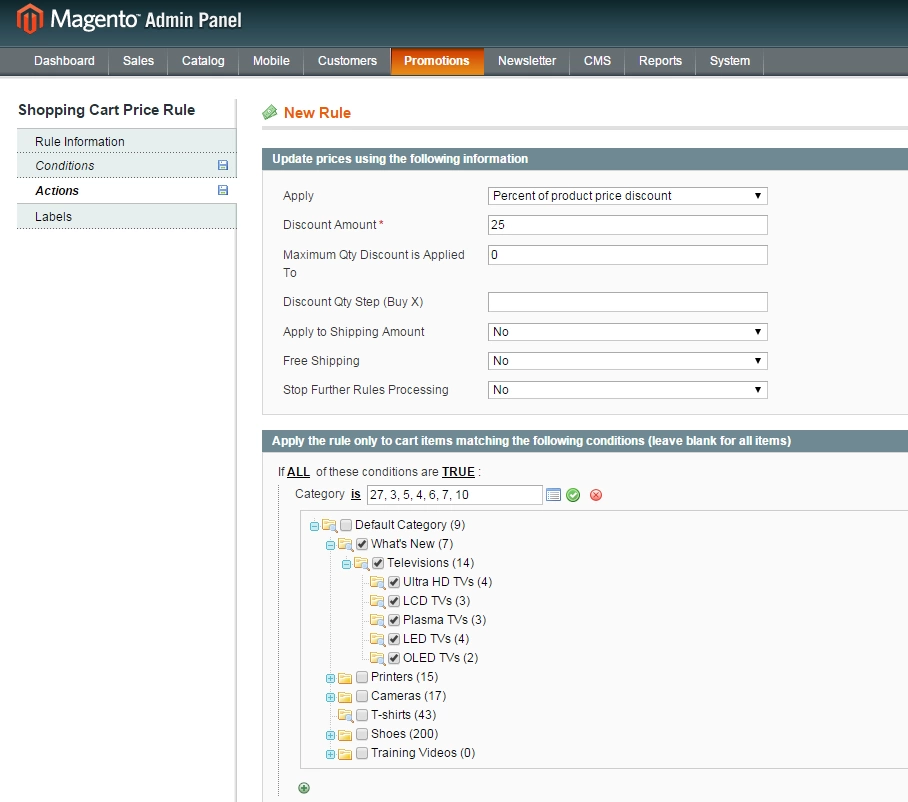Open the Promotions menu

pos(437,61)
